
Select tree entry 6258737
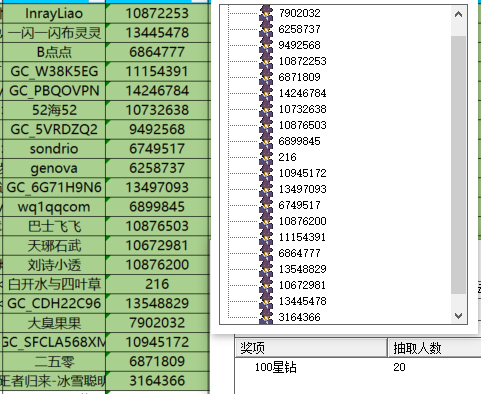[299, 29]
